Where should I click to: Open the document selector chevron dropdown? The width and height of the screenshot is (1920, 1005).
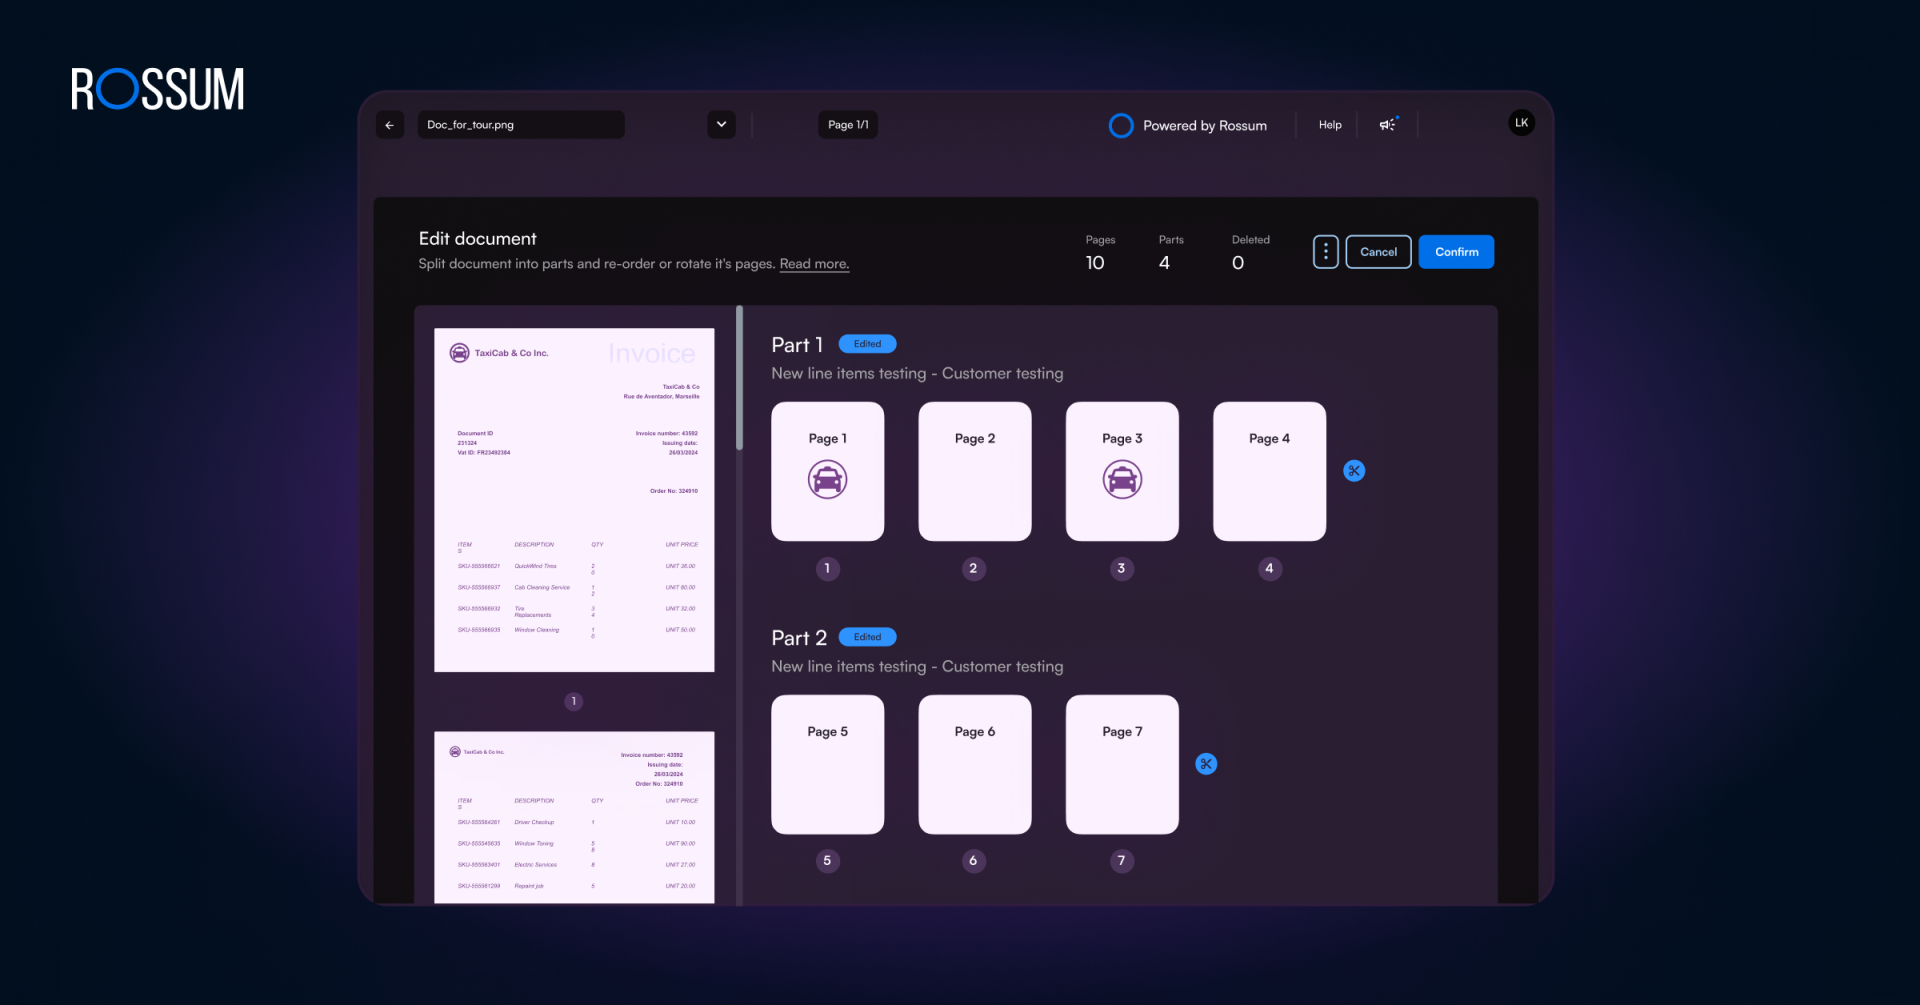(x=721, y=124)
